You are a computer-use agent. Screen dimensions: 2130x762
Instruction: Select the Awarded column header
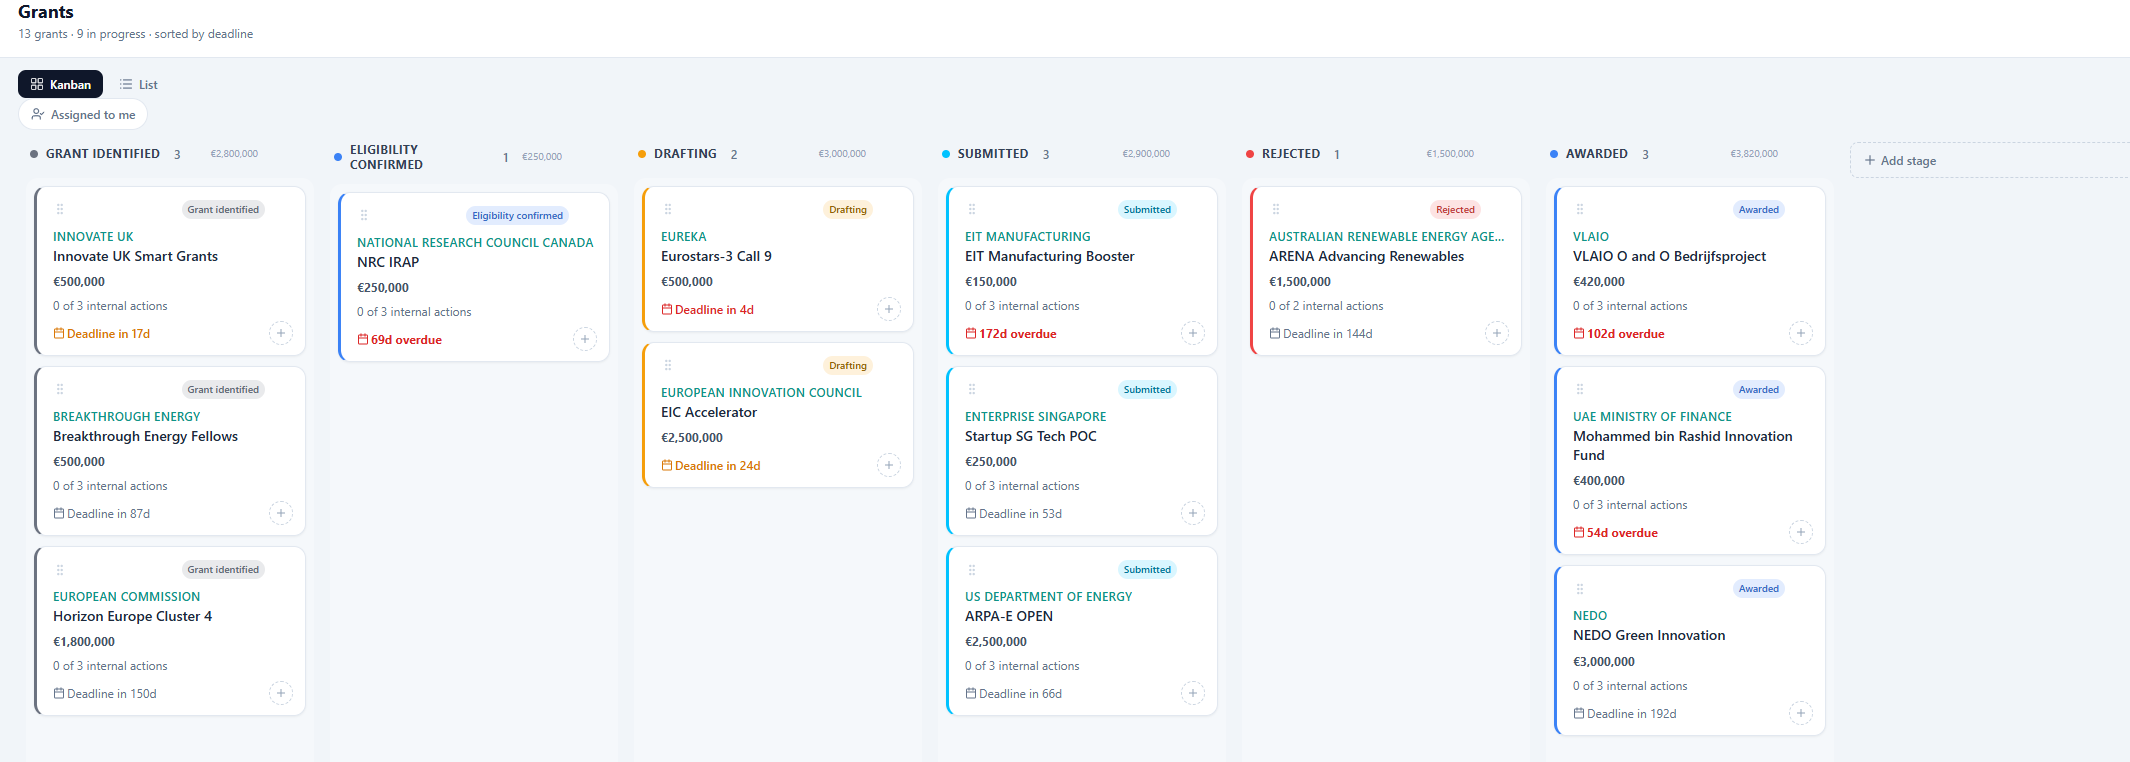click(1597, 154)
